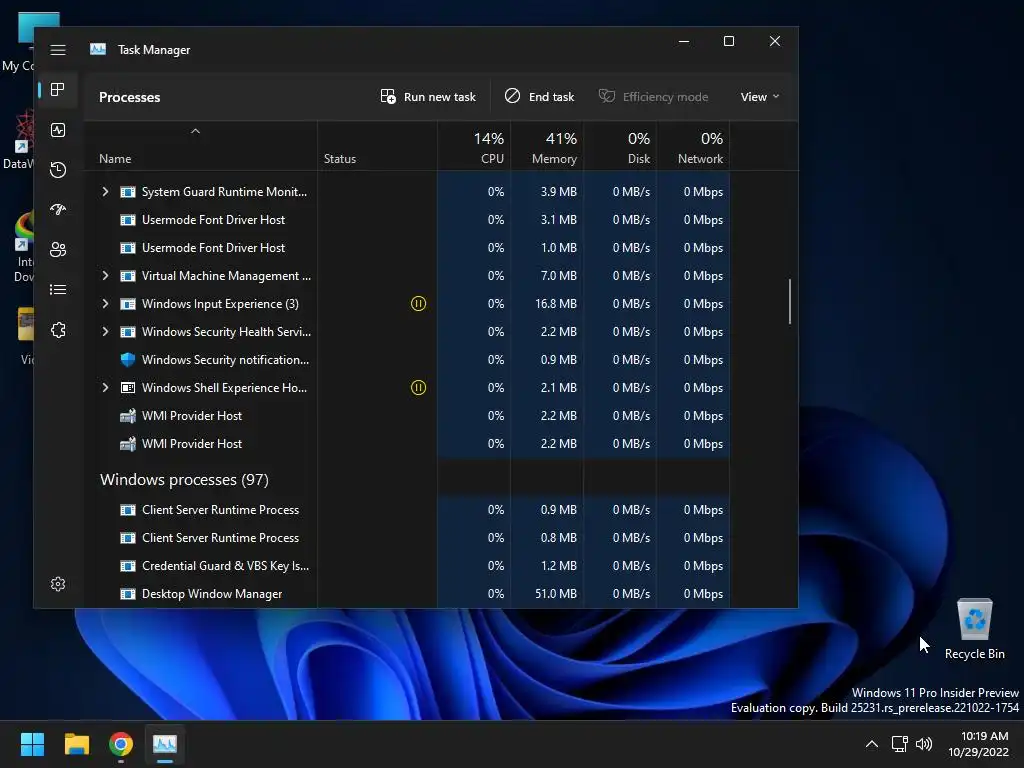
Task: Click the volume speaker icon in tray
Action: click(x=924, y=744)
